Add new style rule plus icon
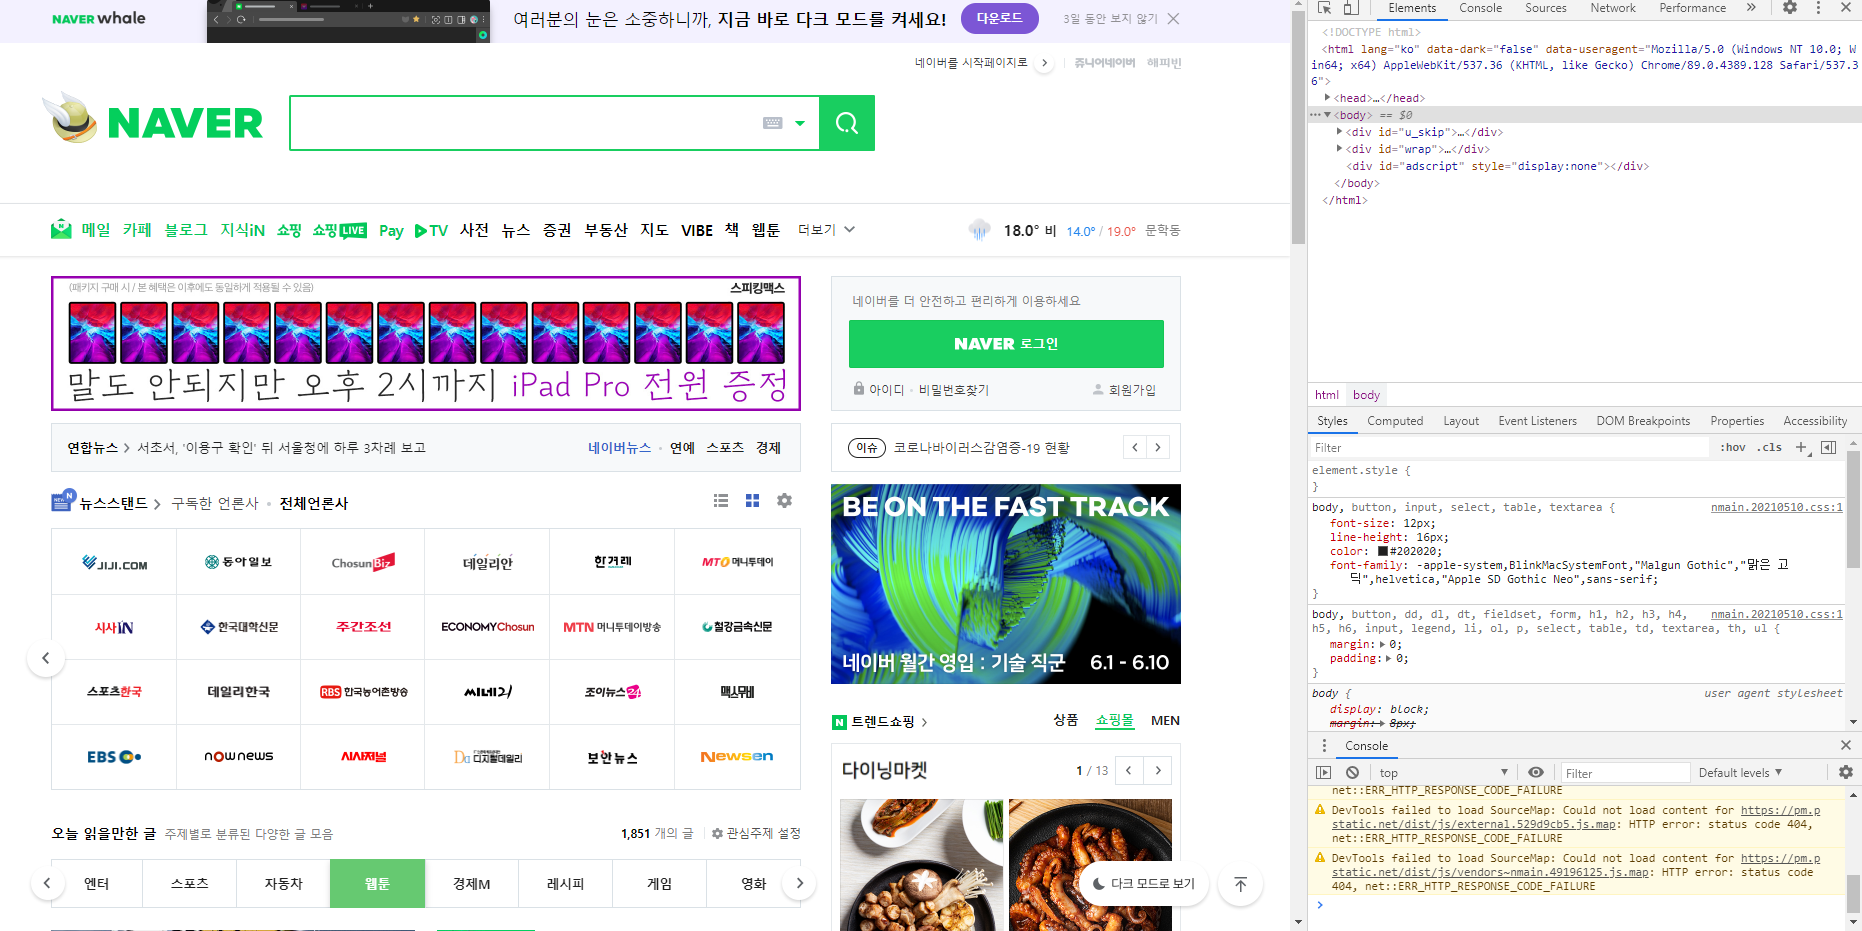The width and height of the screenshot is (1862, 931). 1801,447
